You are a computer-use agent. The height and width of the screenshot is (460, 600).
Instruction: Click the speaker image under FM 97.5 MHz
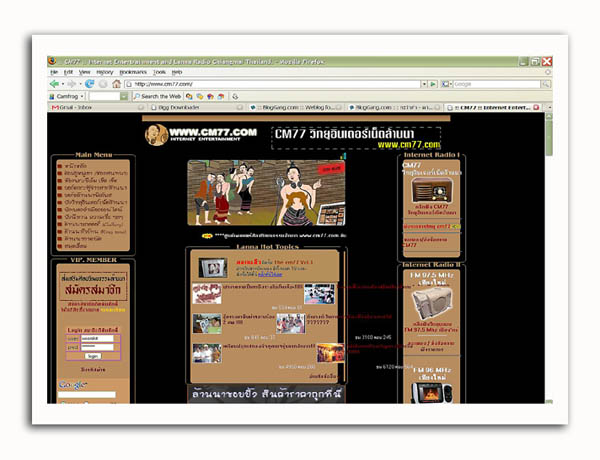(432, 303)
